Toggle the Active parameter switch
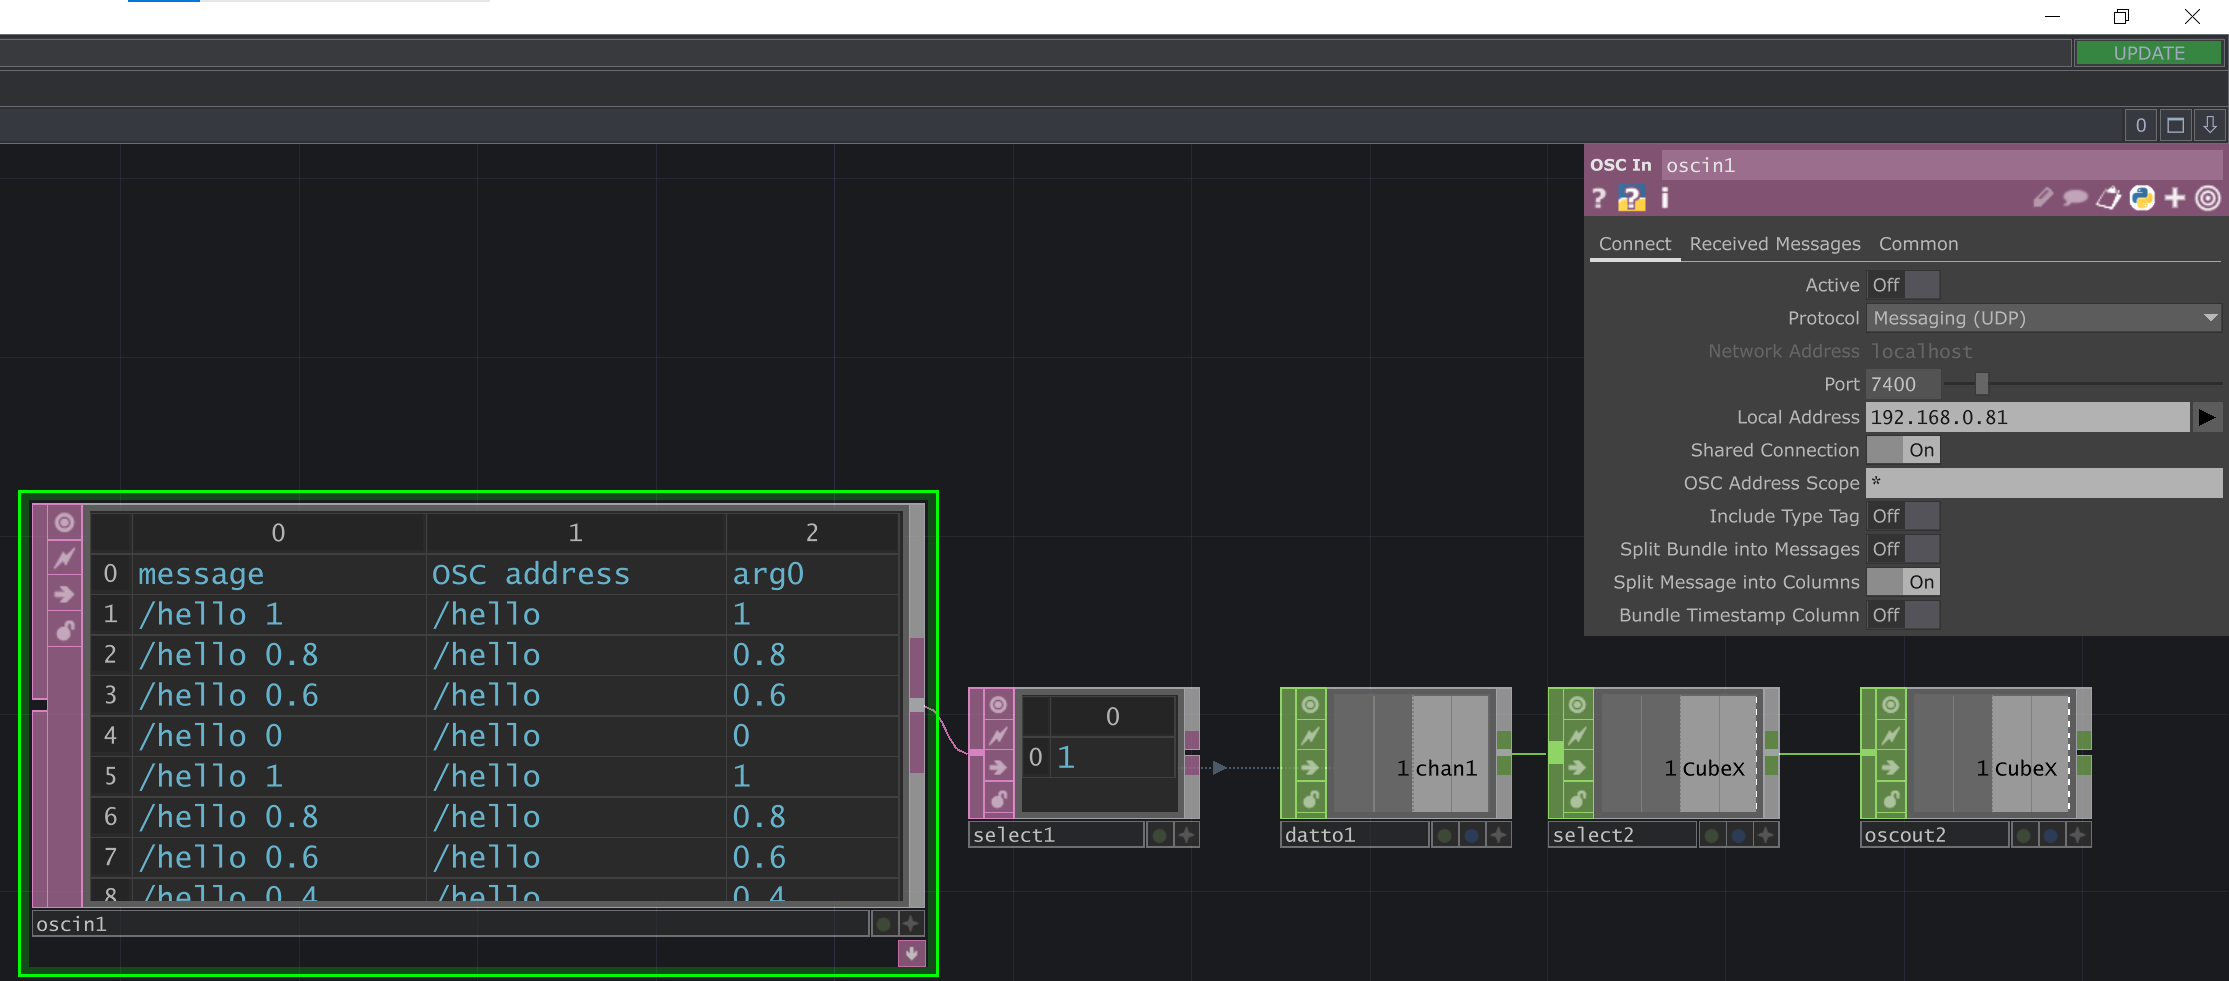The image size is (2229, 981). [x=1903, y=285]
